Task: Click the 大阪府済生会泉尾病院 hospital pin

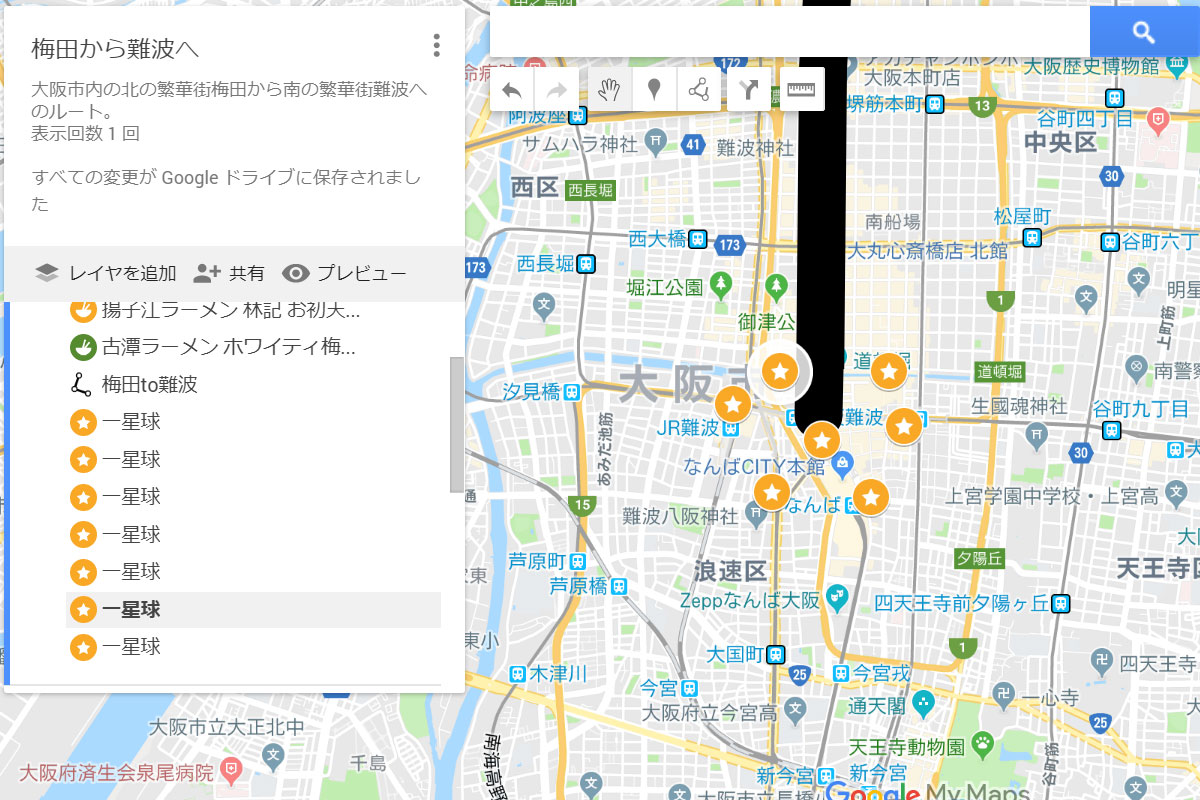Action: (x=232, y=770)
